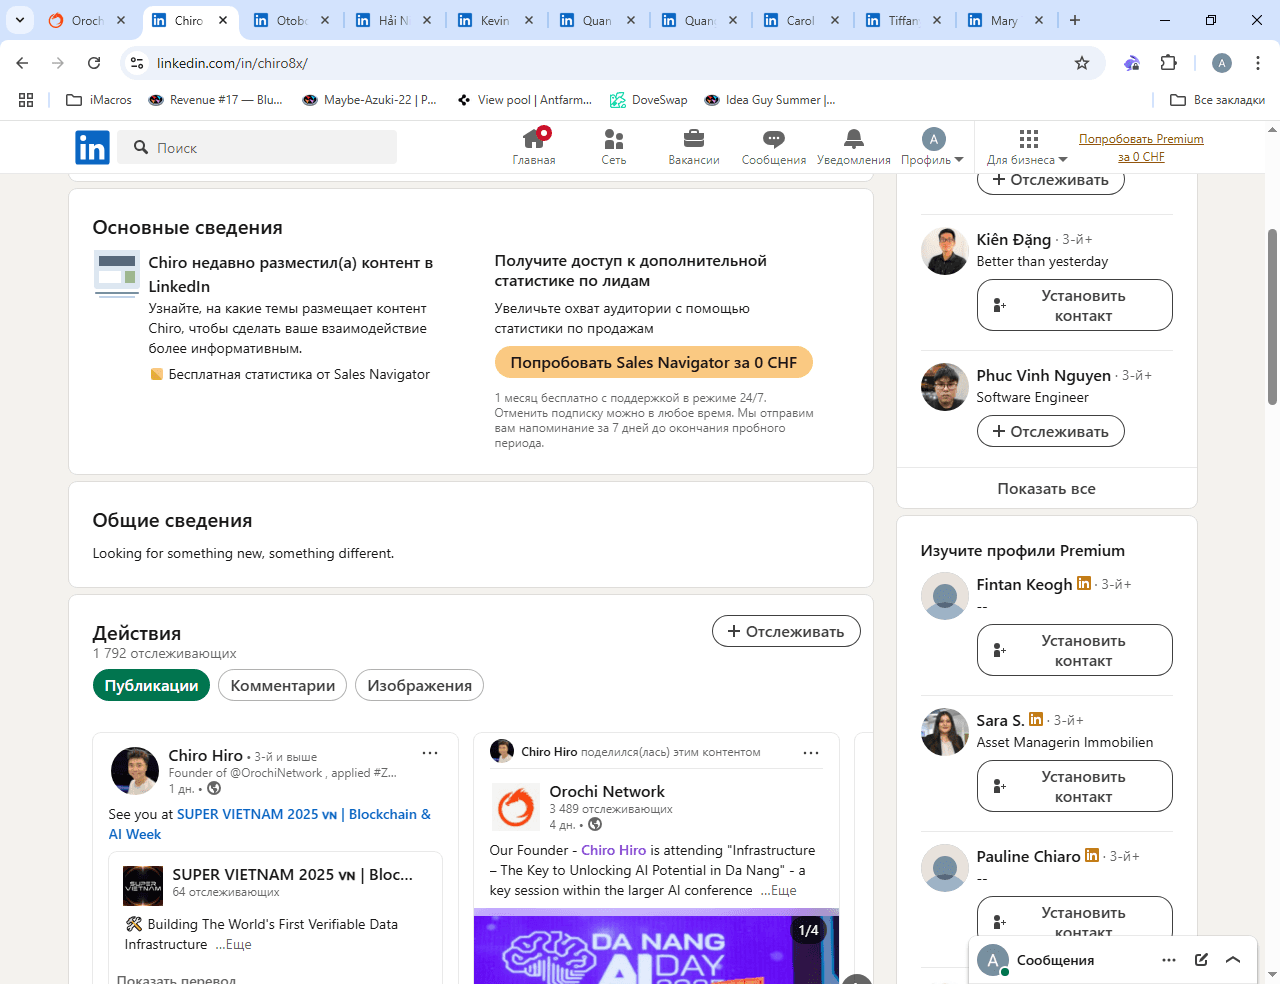
Task: Reload the page
Action: [94, 63]
